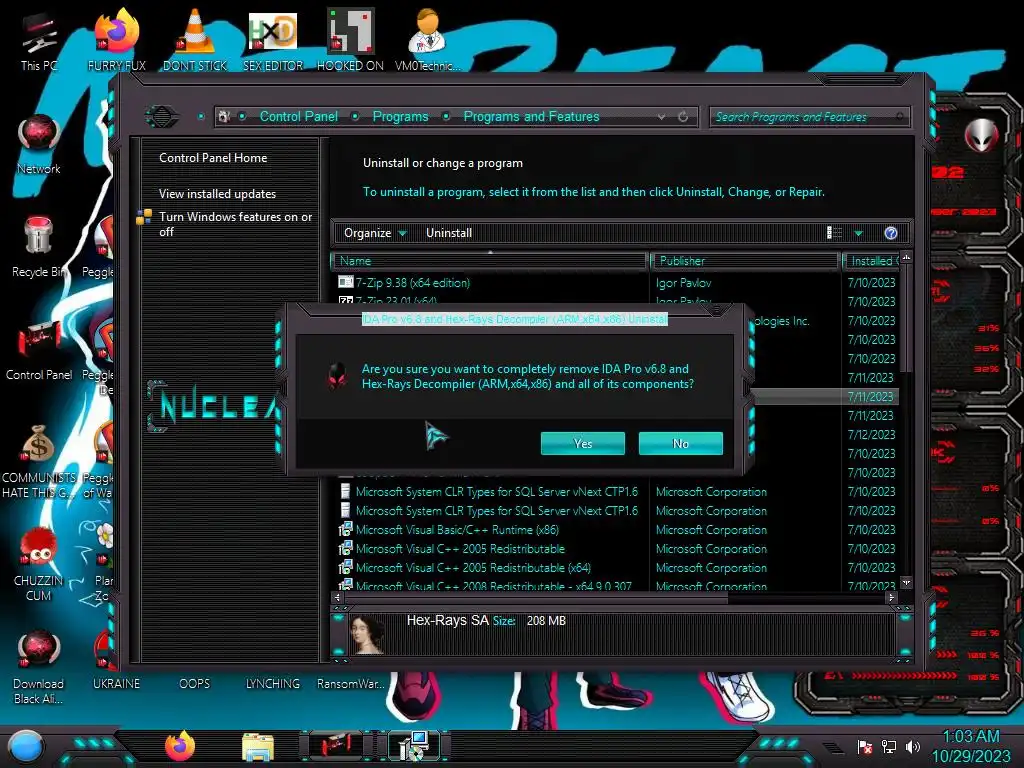Select the upper Microsoft System CLR Types entry
The image size is (1024, 768).
click(496, 492)
